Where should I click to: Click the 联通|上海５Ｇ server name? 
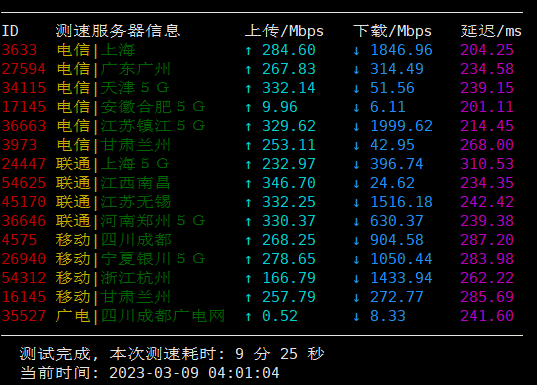[x=113, y=164]
